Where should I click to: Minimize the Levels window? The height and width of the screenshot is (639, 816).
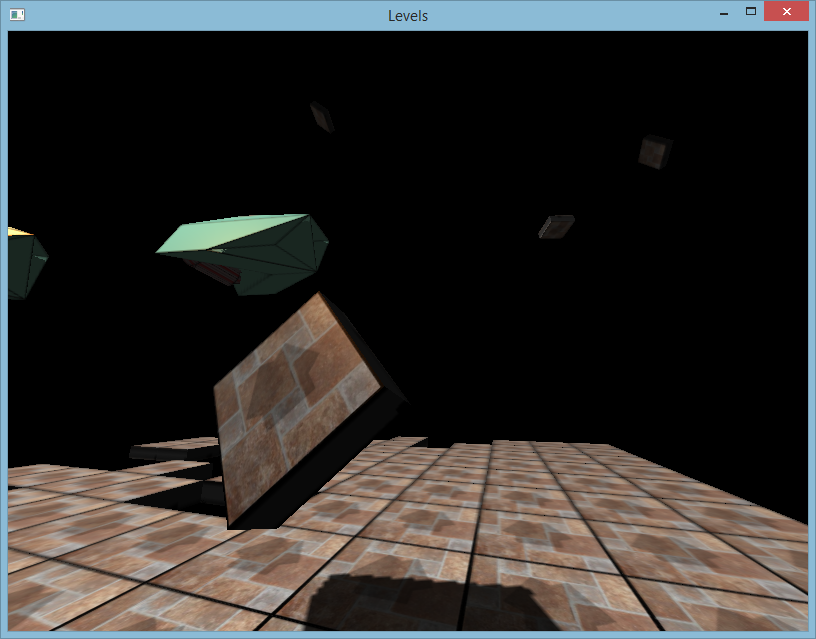tap(723, 12)
